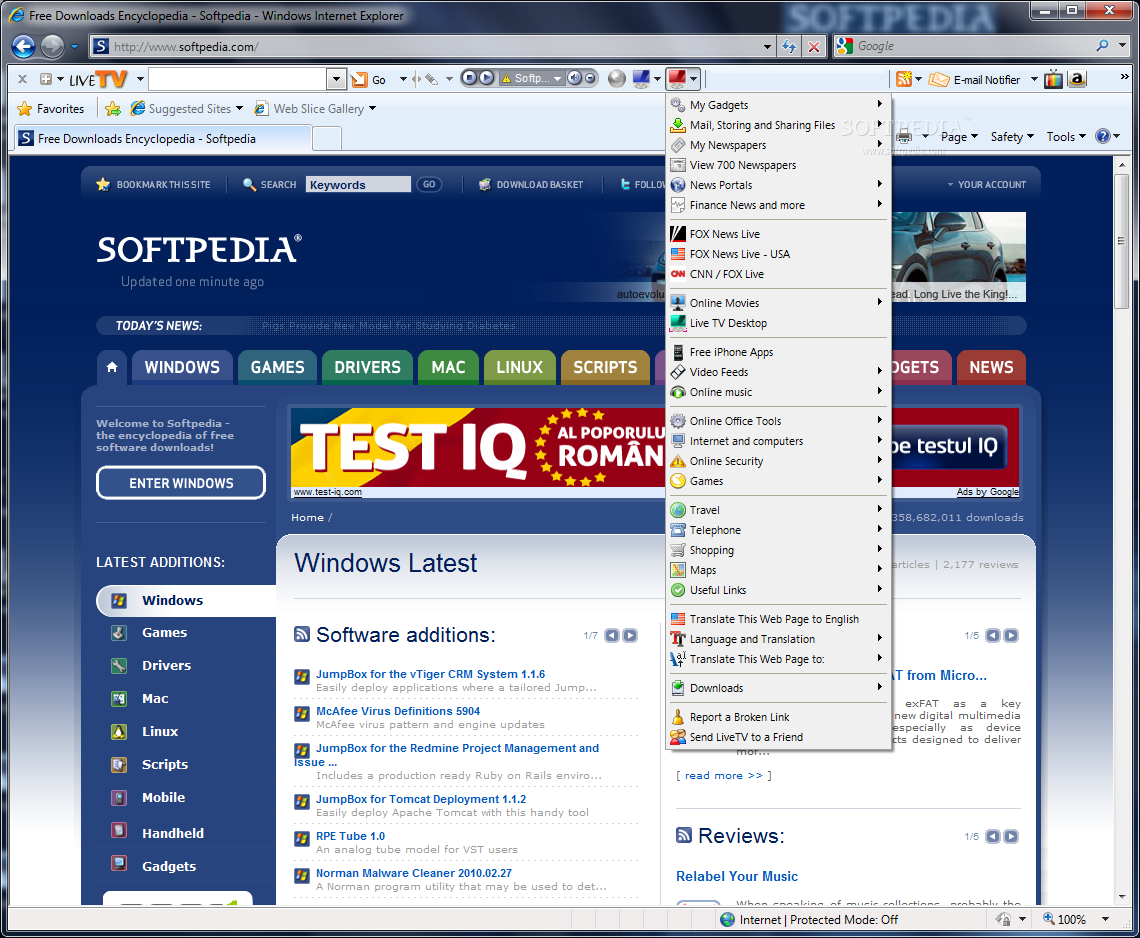Viewport: 1140px width, 938px height.
Task: Select Send LiveTV to a Friend
Action: (777, 737)
